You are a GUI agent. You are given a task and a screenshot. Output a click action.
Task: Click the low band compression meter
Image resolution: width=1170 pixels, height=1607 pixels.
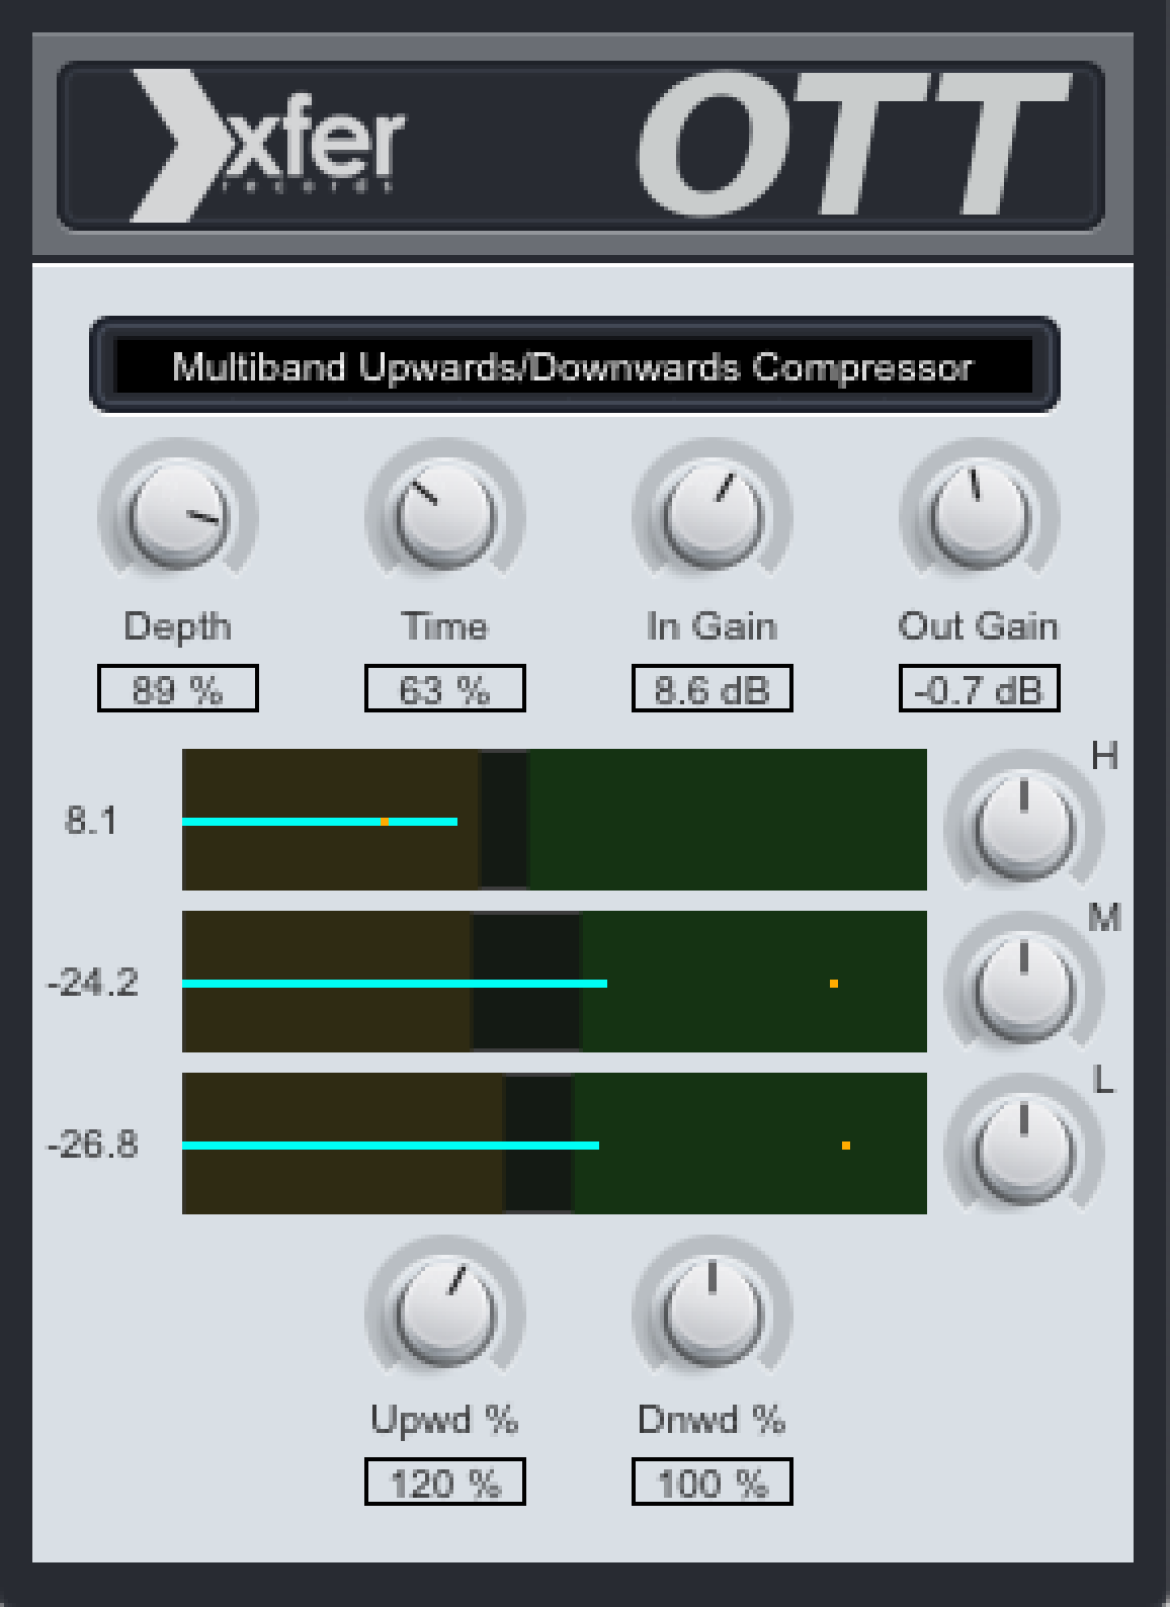[554, 1144]
